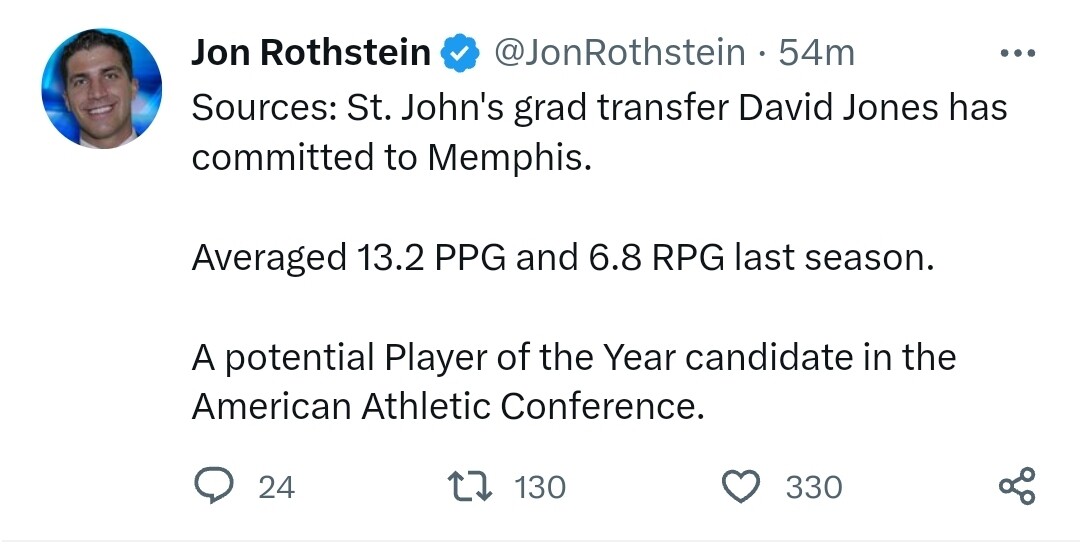Viewport: 1080px width, 544px height.
Task: Click the blue verified checkmark badge
Action: pos(459,53)
